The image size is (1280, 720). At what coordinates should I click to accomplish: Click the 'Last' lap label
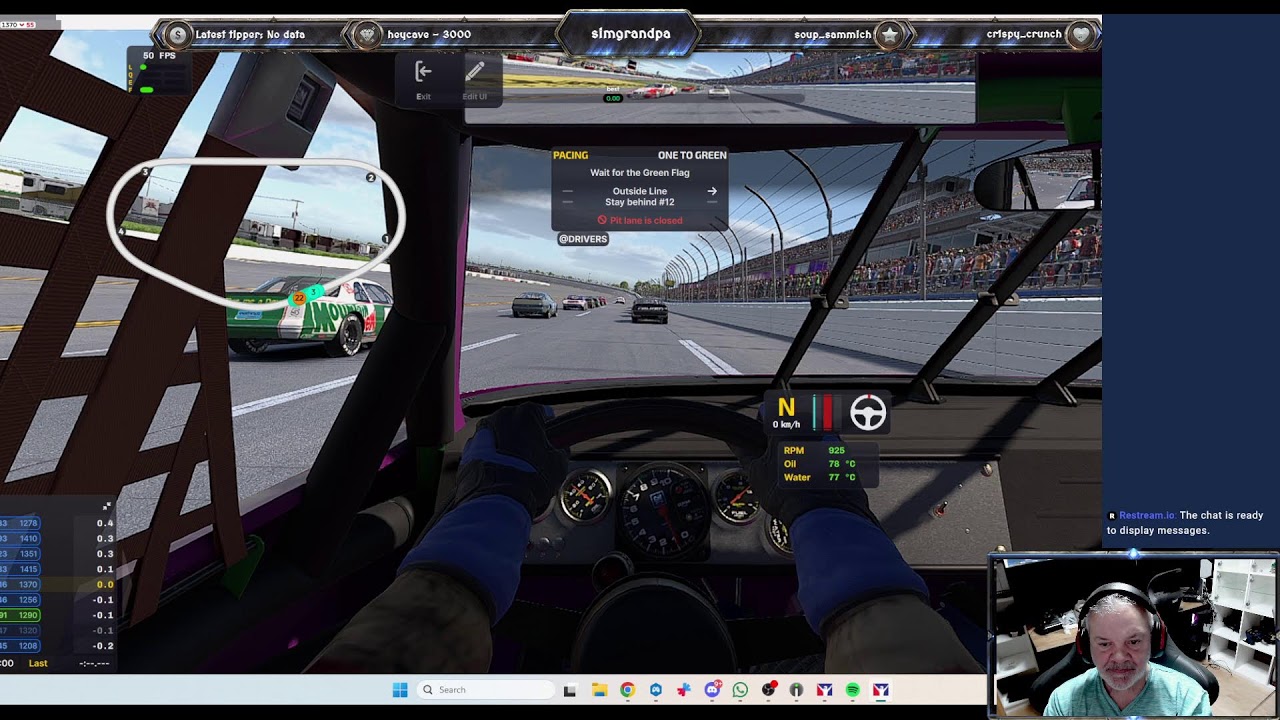pyautogui.click(x=38, y=663)
